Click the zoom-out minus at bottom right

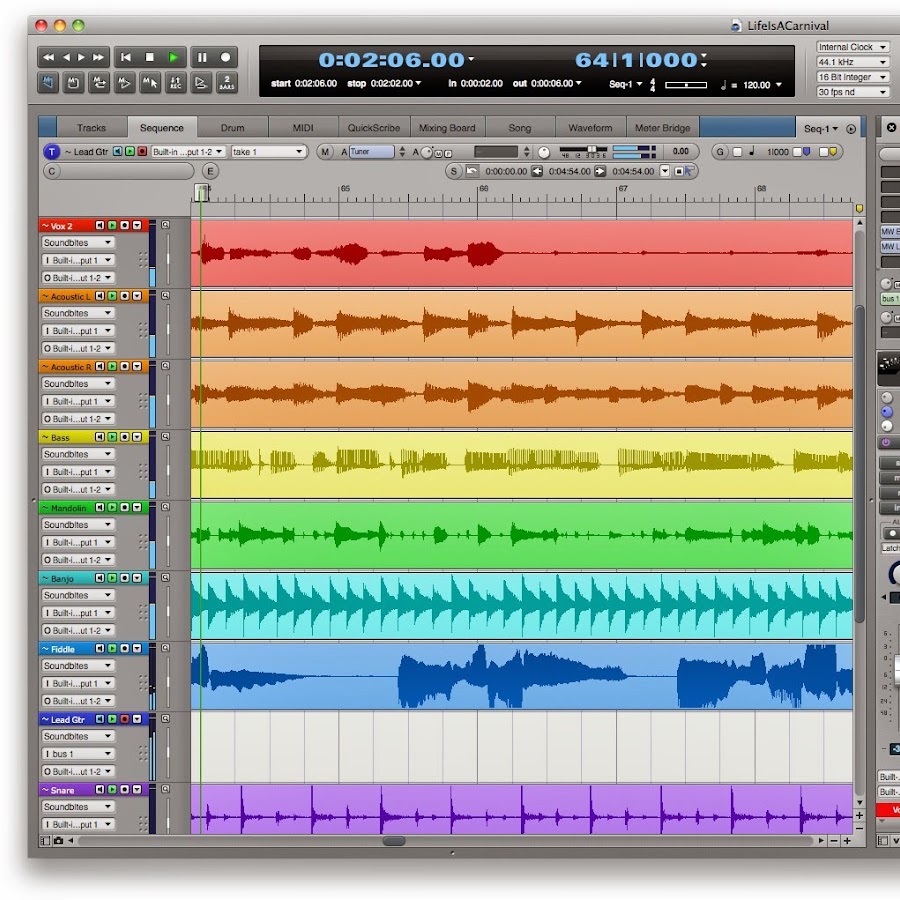point(834,841)
